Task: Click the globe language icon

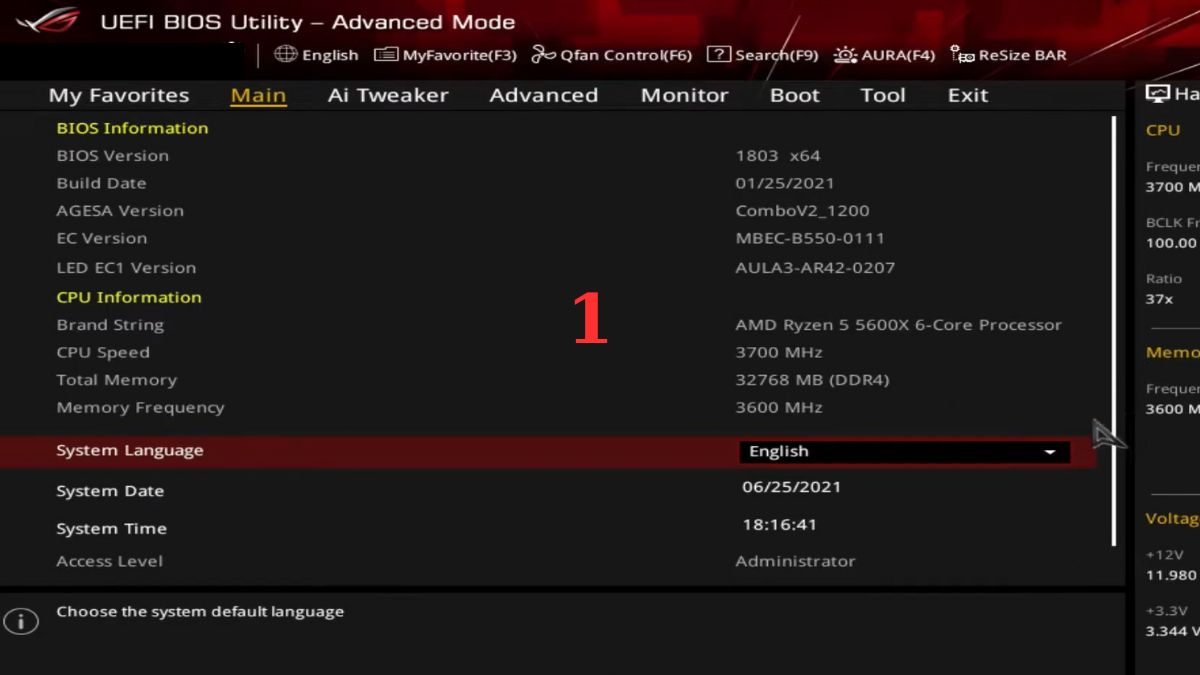Action: [286, 55]
